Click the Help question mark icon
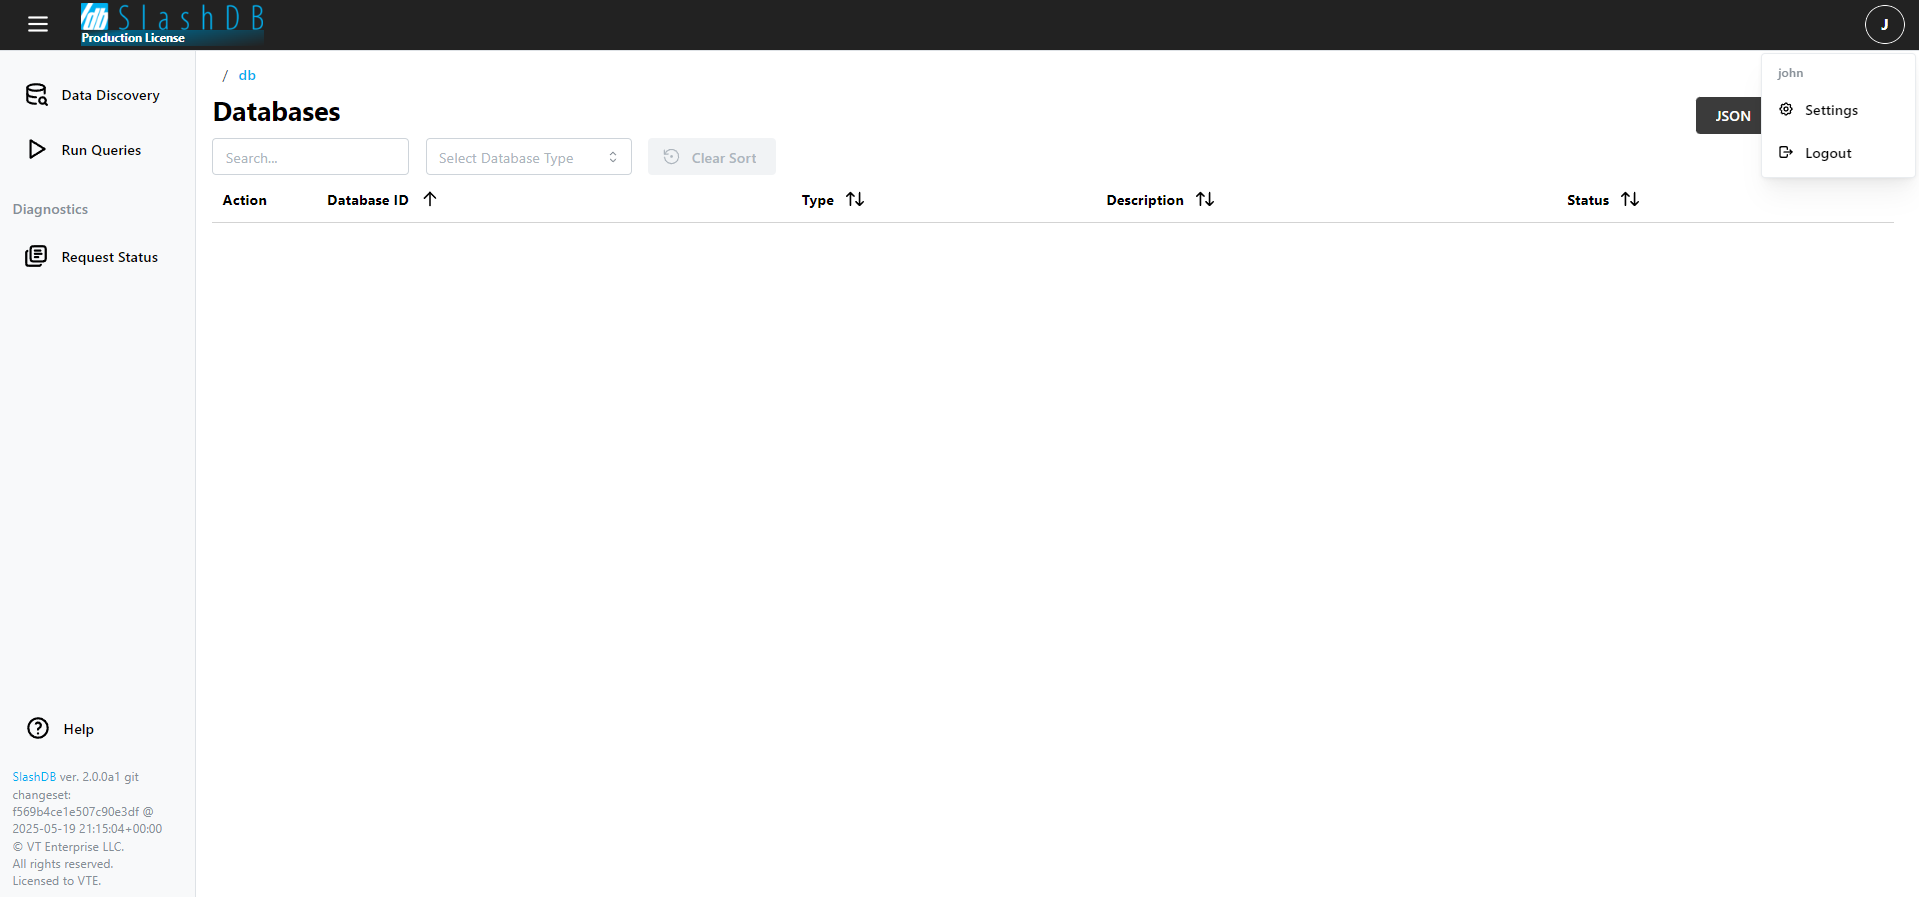 (x=38, y=728)
